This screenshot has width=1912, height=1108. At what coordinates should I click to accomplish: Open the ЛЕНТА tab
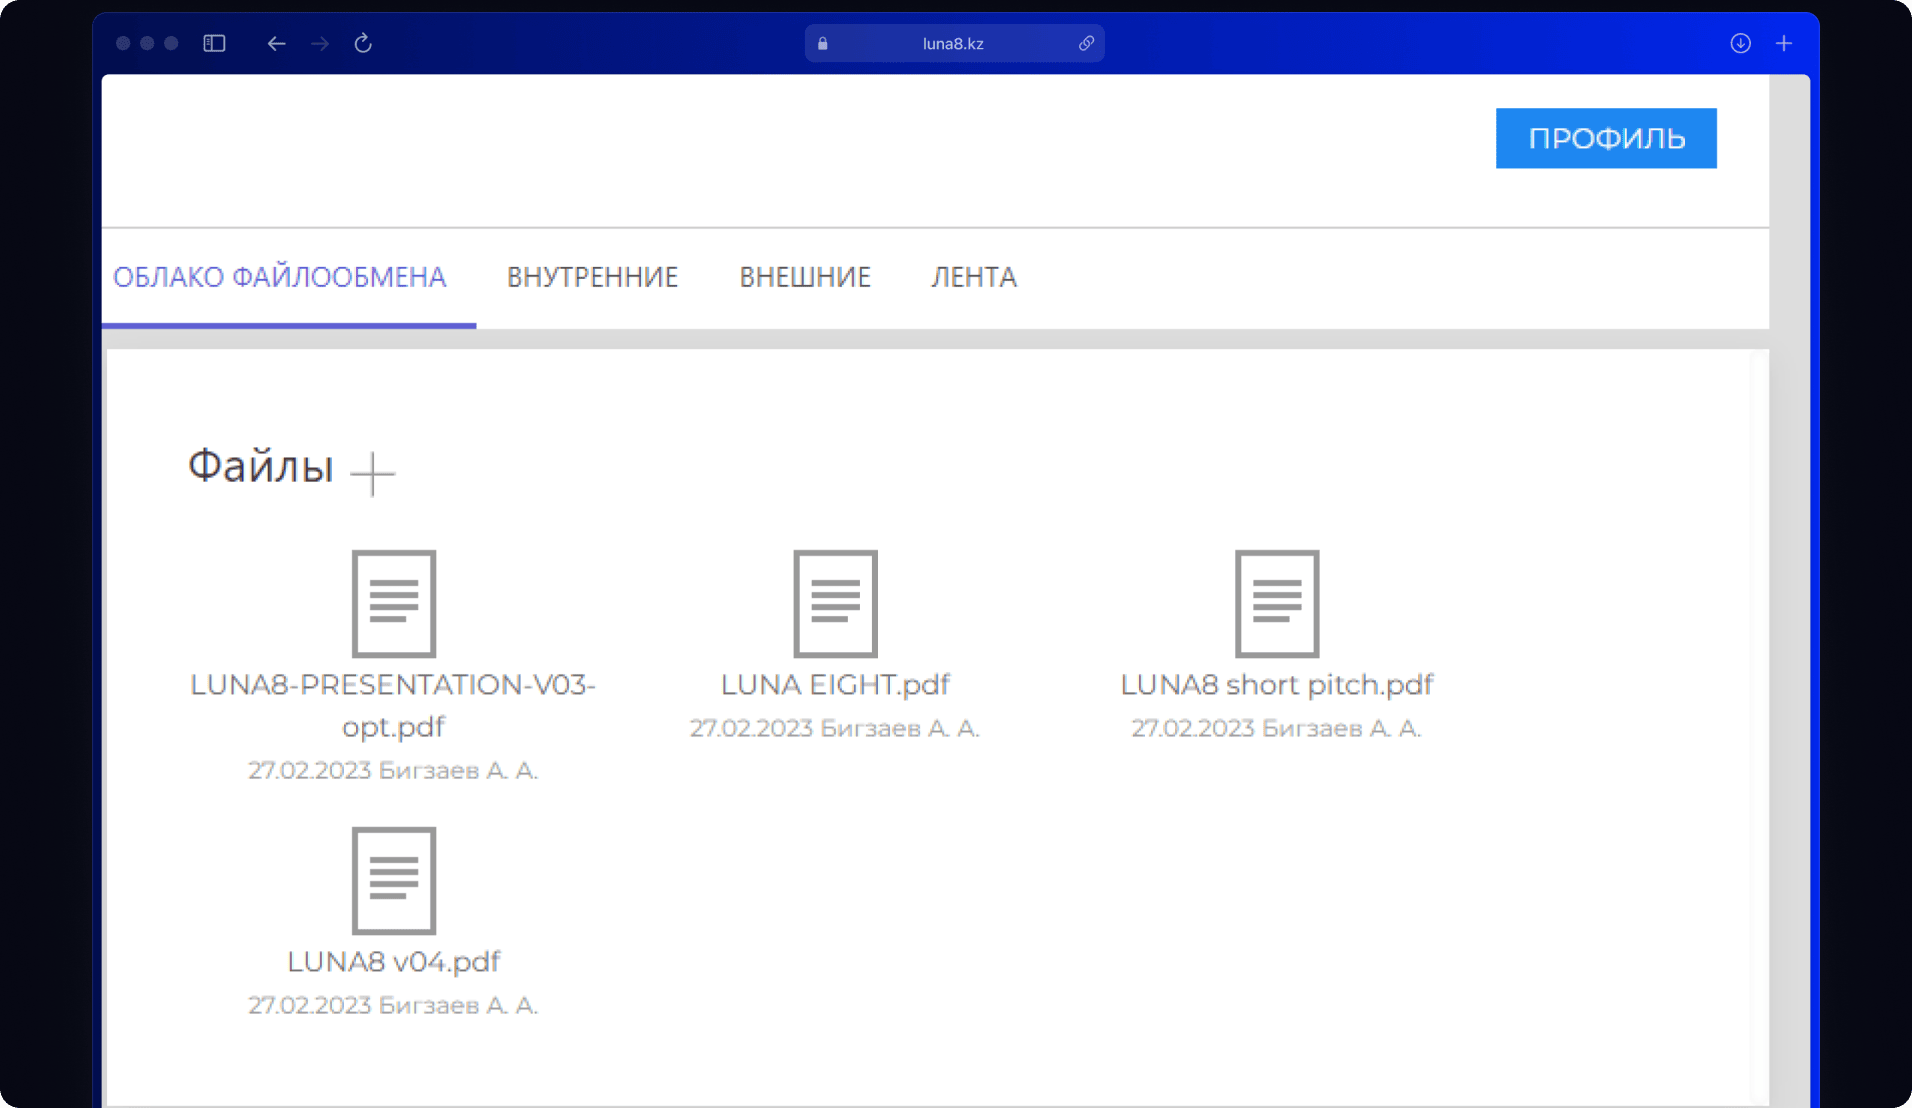click(x=974, y=277)
